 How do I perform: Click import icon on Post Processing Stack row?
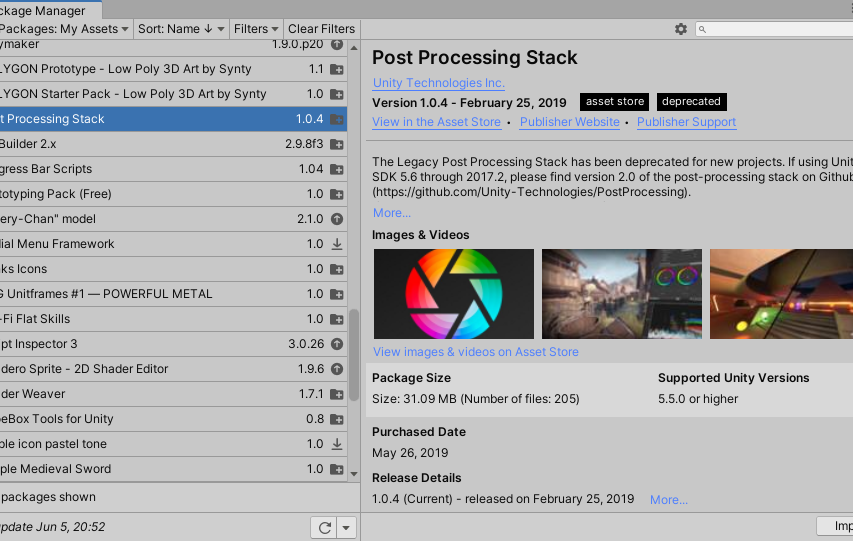[x=337, y=119]
